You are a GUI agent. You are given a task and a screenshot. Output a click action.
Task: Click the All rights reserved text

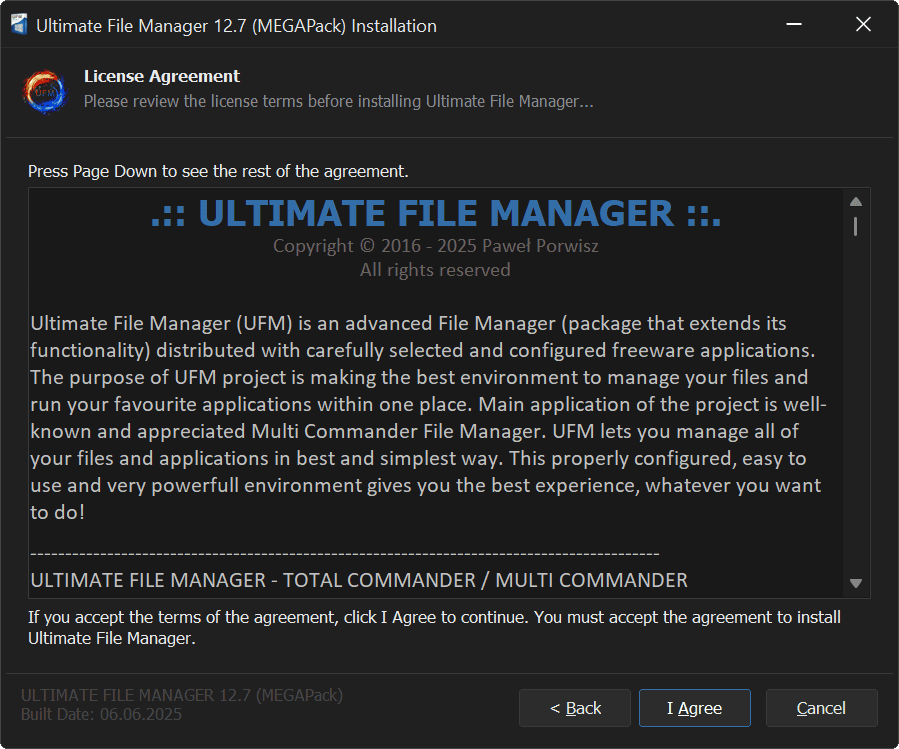(435, 270)
